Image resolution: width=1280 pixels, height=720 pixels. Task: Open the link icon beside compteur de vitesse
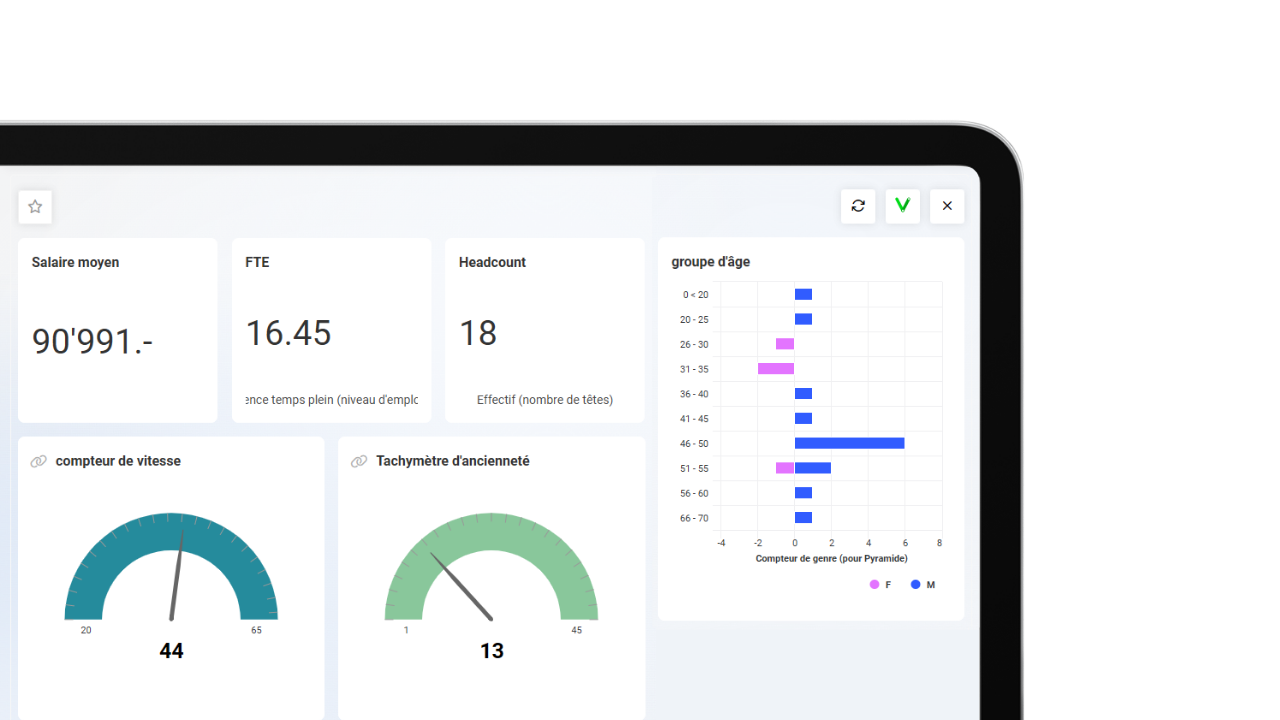(39, 461)
